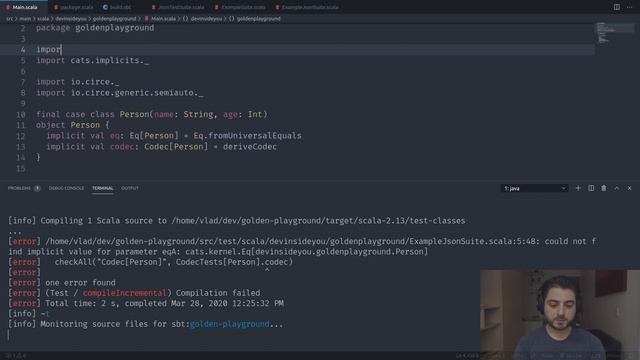Viewport: 640px width, 360px height.
Task: Switch to the PROBLEMS panel tab
Action: click(x=19, y=188)
